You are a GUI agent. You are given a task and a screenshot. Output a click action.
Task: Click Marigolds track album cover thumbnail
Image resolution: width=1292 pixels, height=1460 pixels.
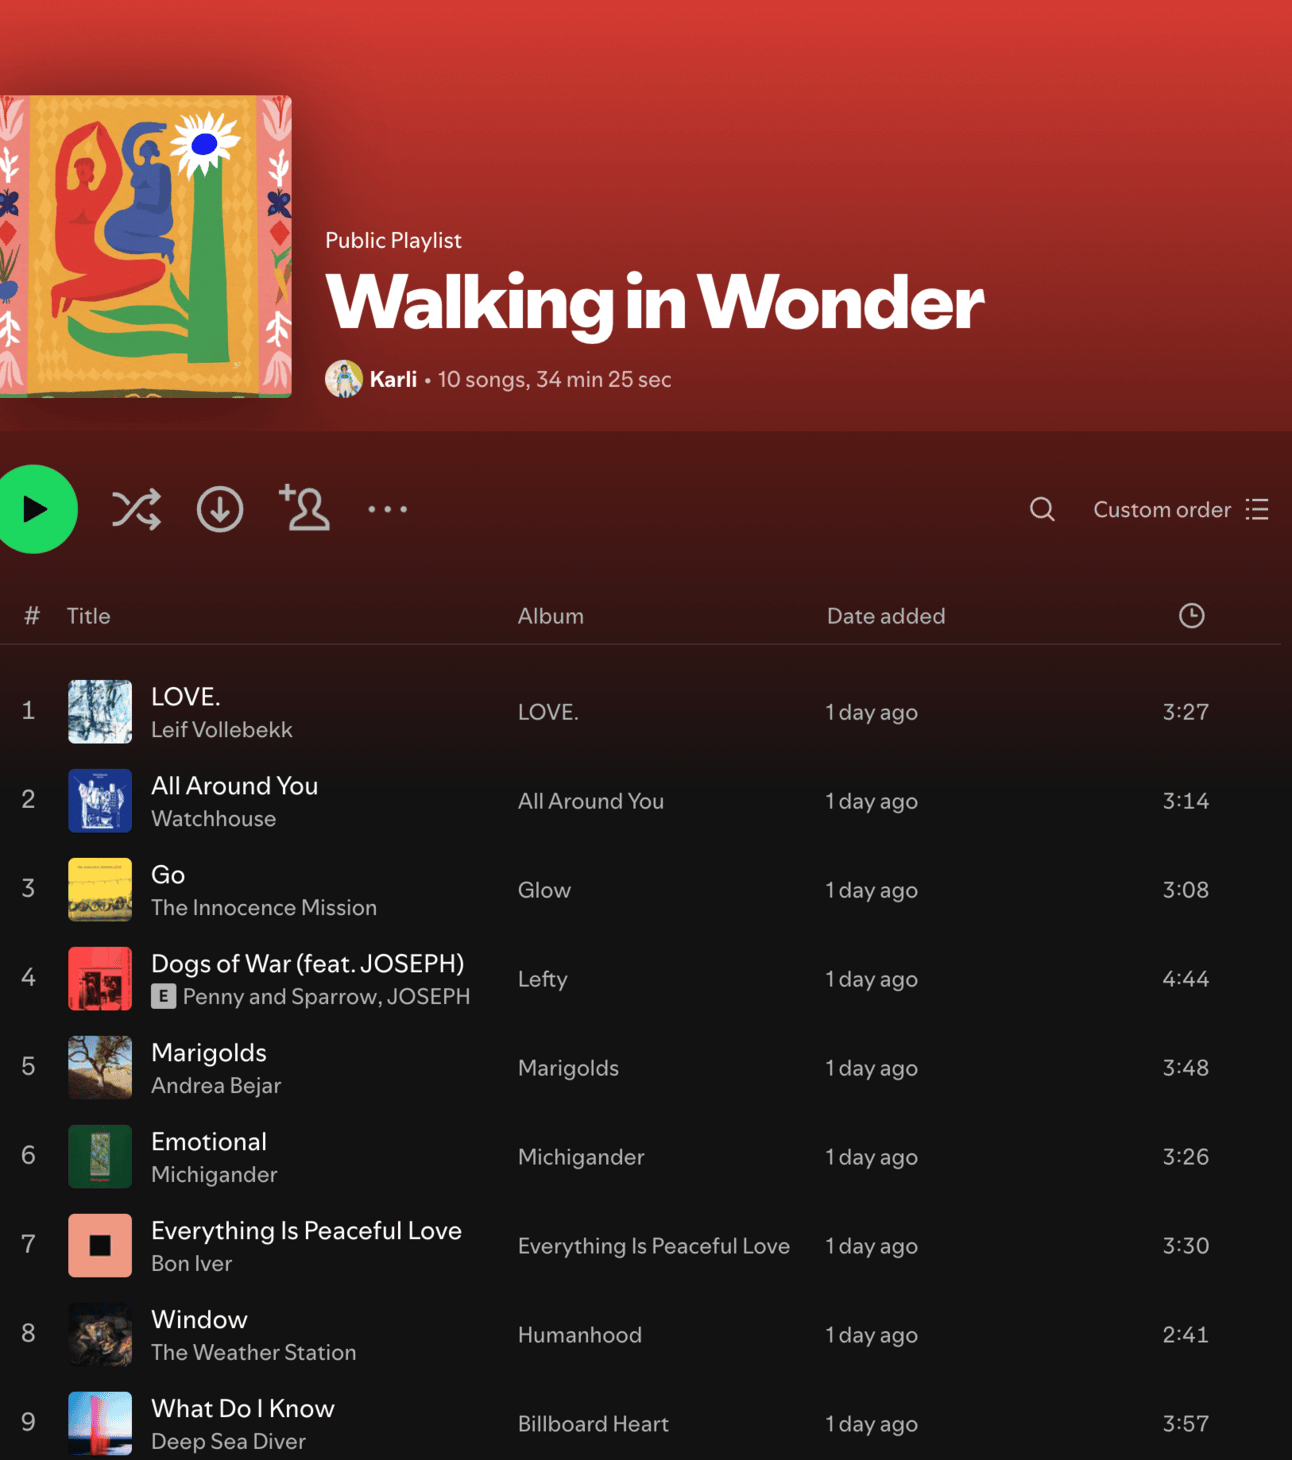pos(100,1068)
